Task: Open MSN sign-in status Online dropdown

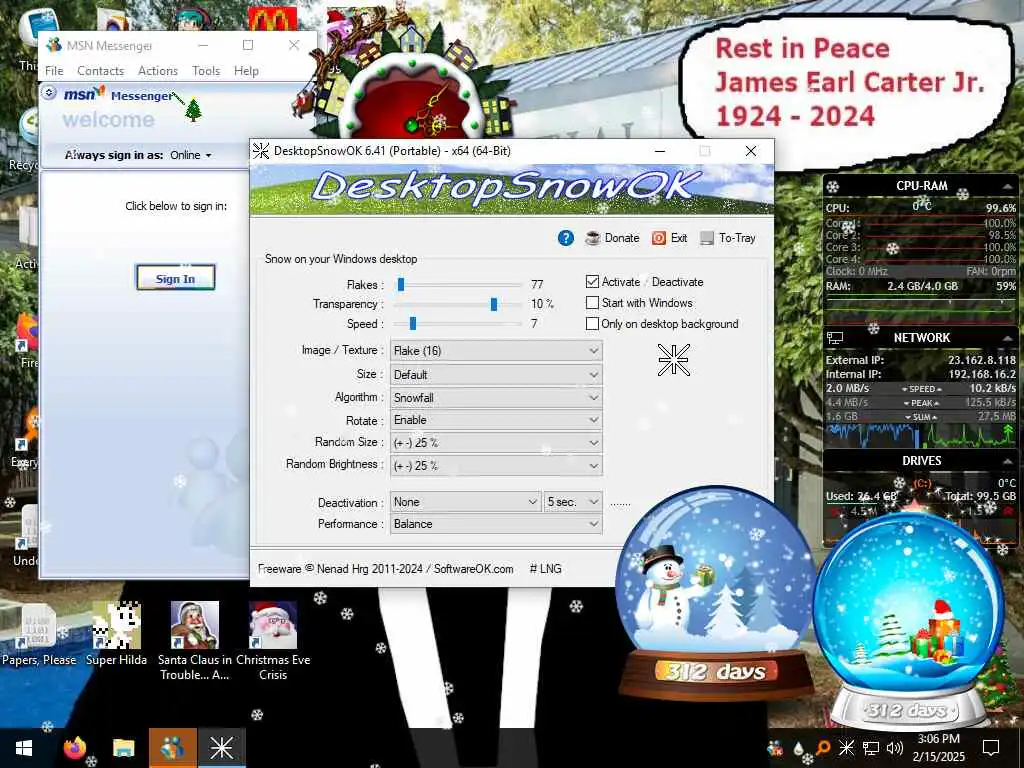Action: coord(191,155)
